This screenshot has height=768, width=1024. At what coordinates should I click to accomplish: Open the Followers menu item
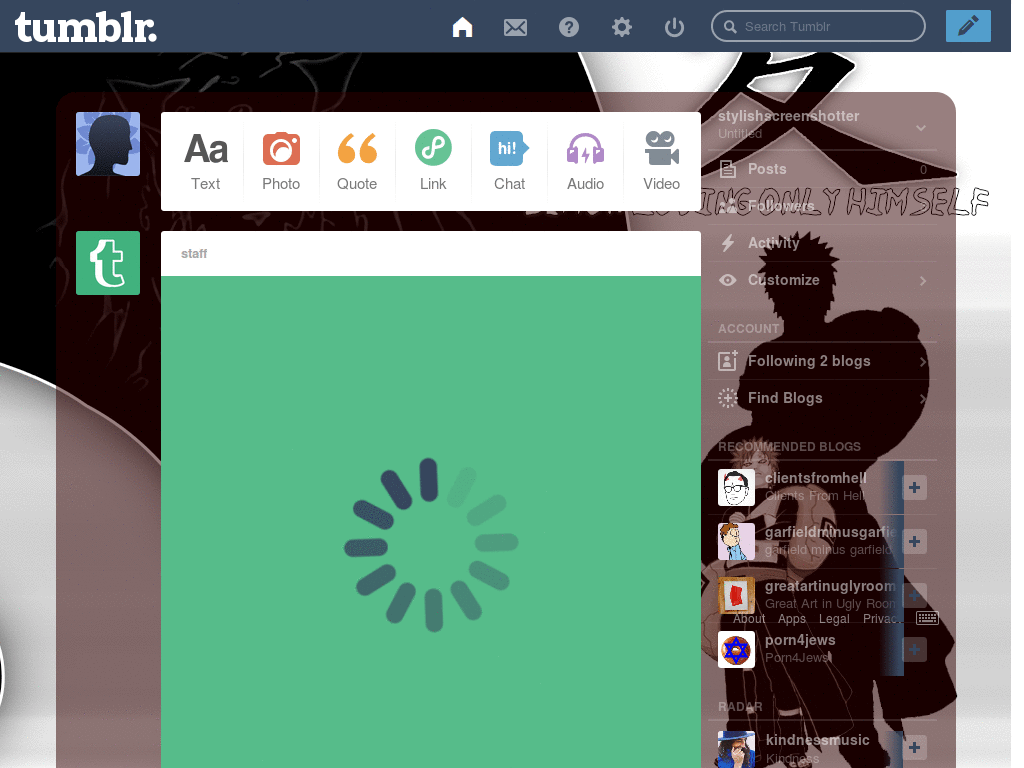[823, 206]
